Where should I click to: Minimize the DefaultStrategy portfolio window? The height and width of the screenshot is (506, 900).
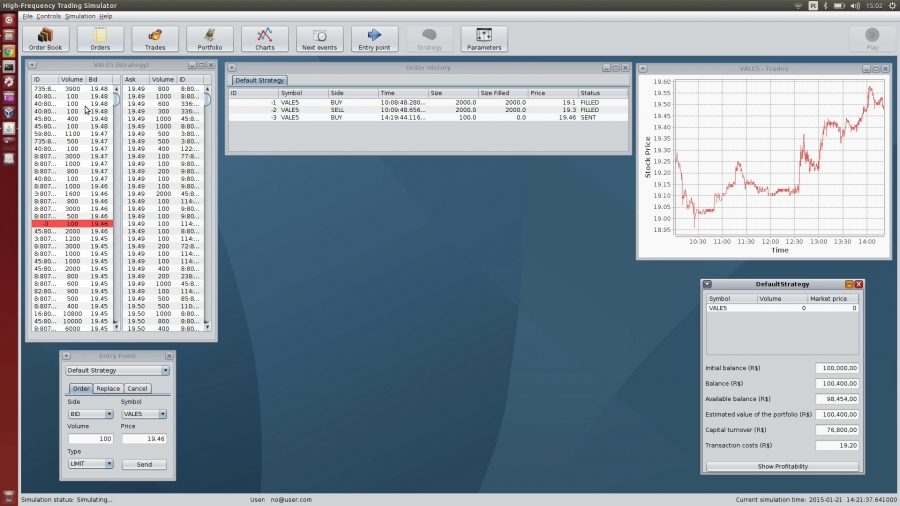point(849,284)
